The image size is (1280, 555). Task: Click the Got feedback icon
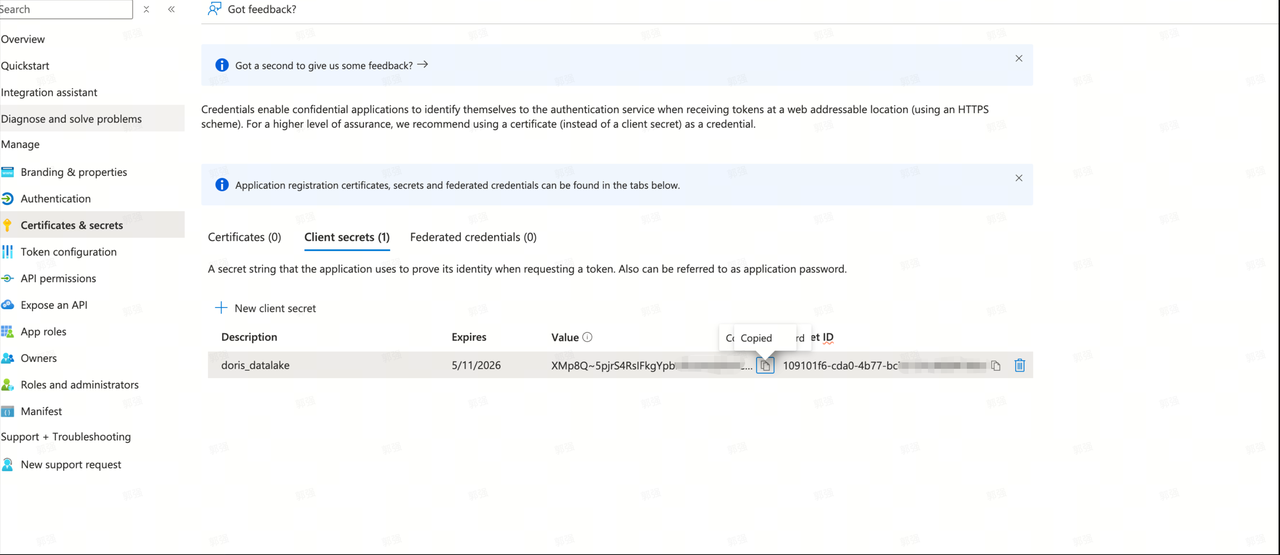[214, 9]
